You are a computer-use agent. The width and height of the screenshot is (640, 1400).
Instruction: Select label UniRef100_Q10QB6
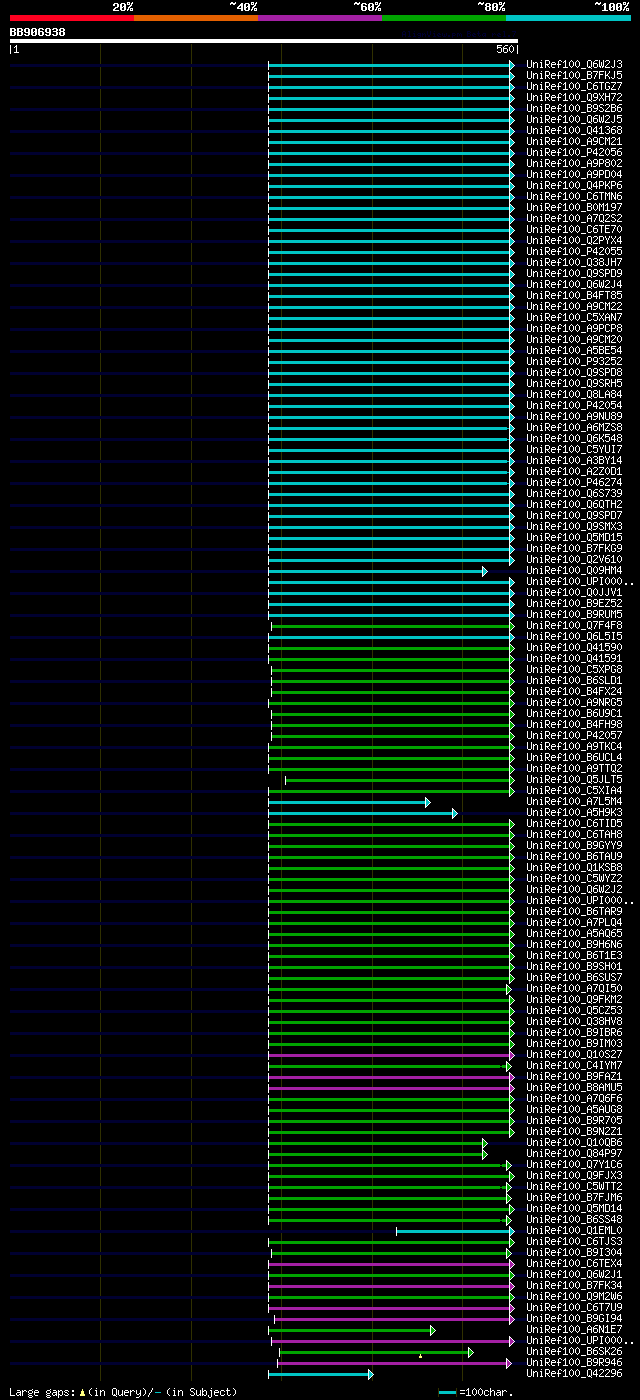(x=574, y=1143)
